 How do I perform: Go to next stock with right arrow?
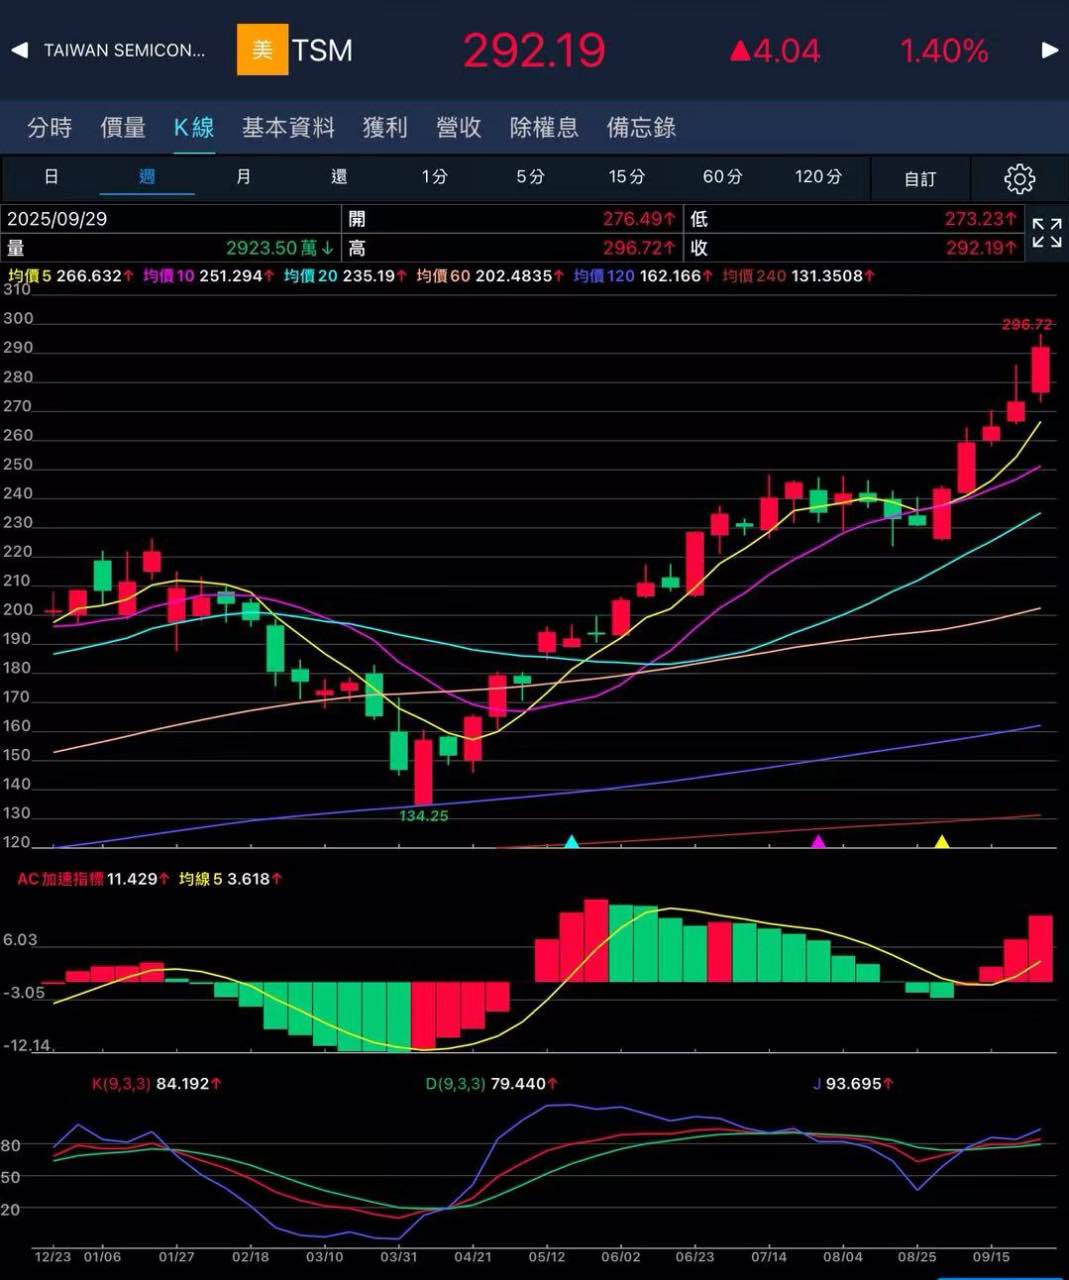(x=1049, y=50)
